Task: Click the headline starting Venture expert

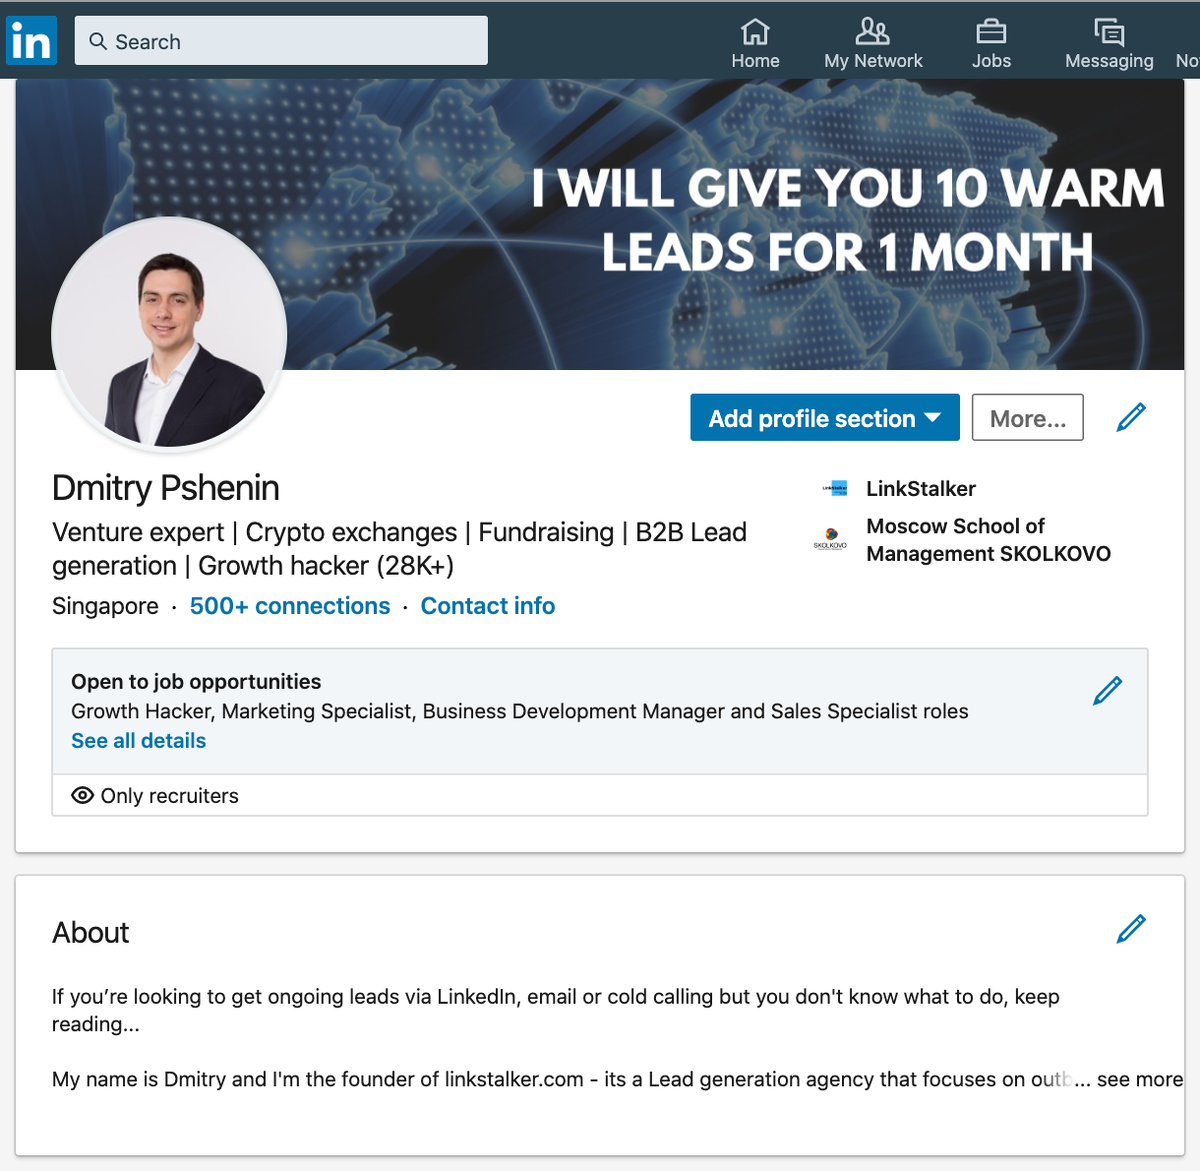Action: (400, 549)
